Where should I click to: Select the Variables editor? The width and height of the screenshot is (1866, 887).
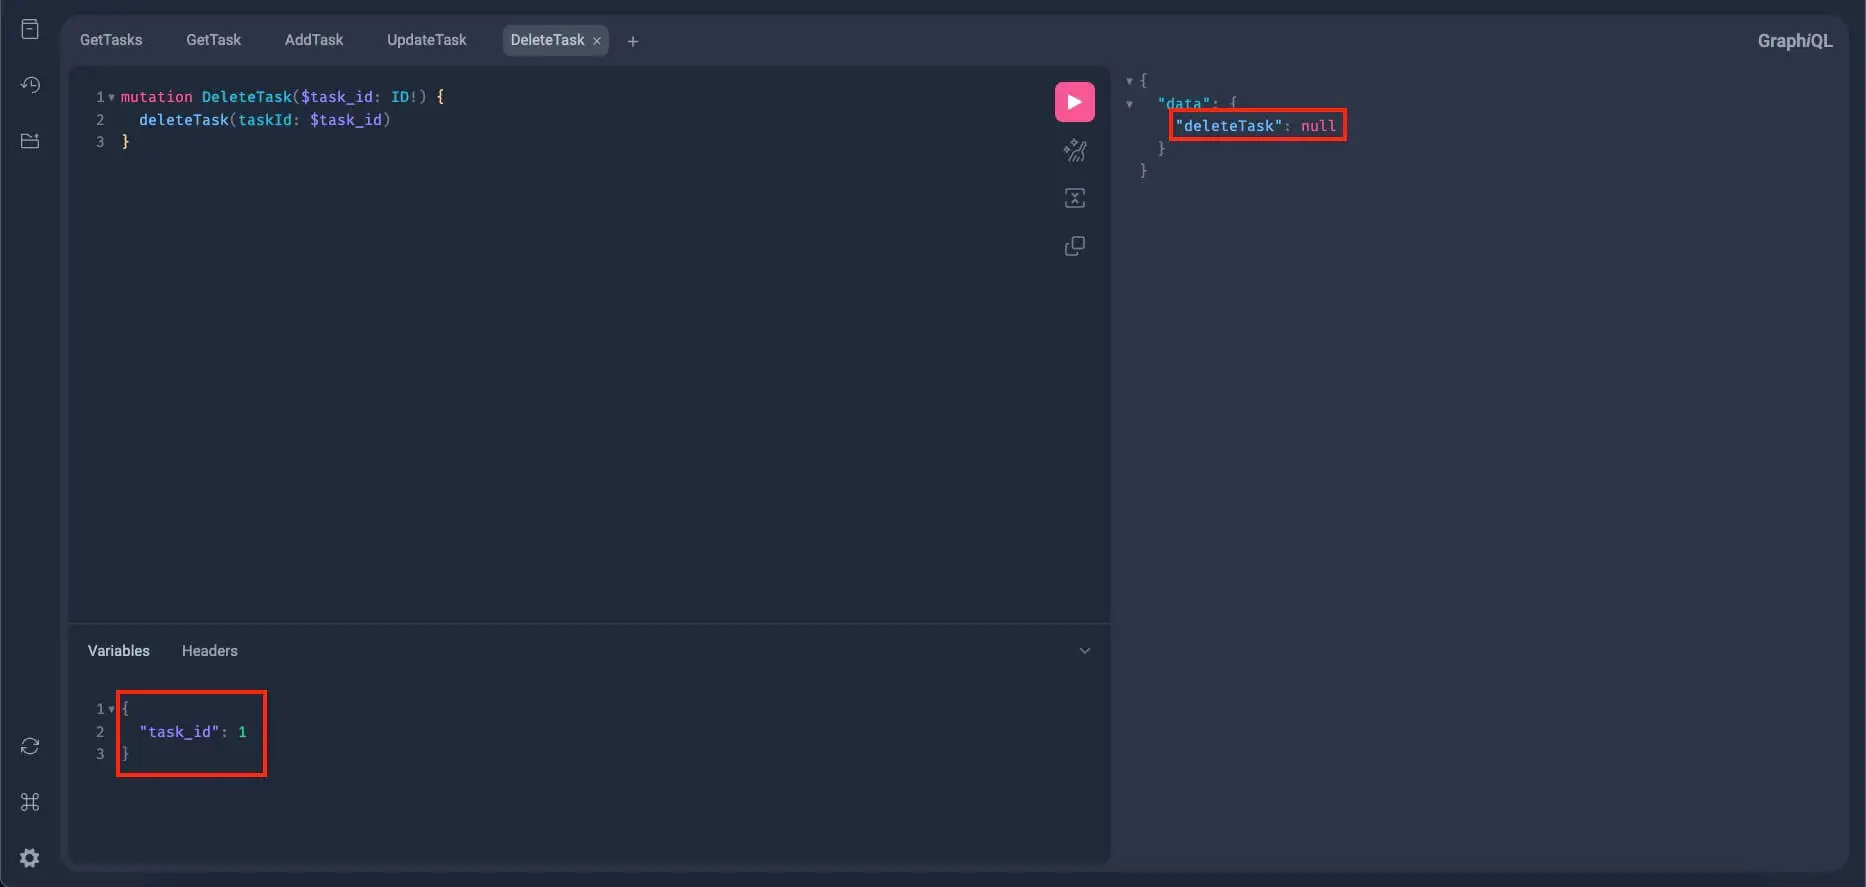pos(118,651)
